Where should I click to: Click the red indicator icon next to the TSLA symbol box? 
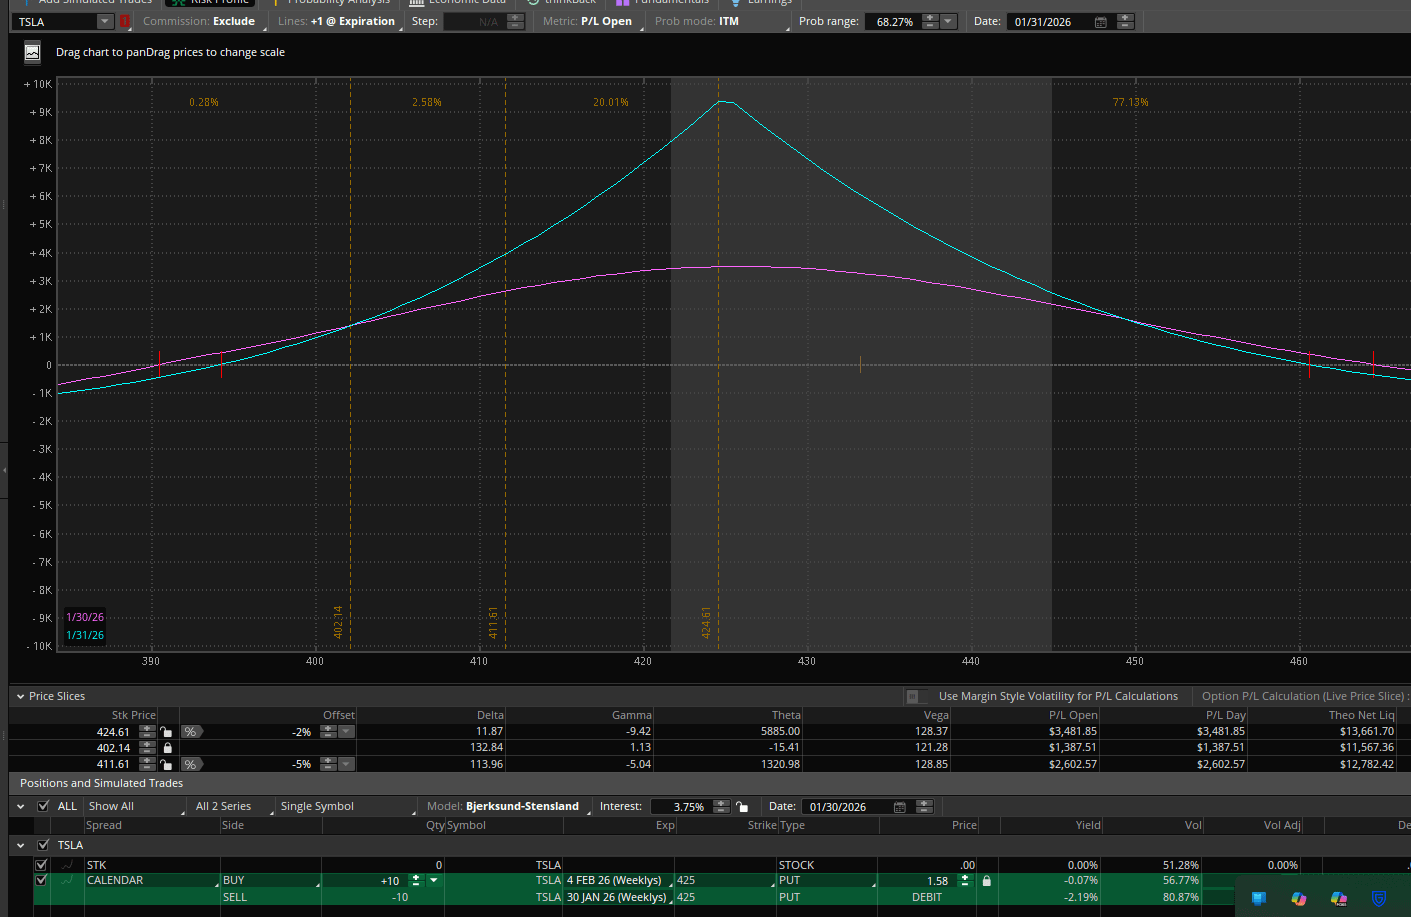125,21
